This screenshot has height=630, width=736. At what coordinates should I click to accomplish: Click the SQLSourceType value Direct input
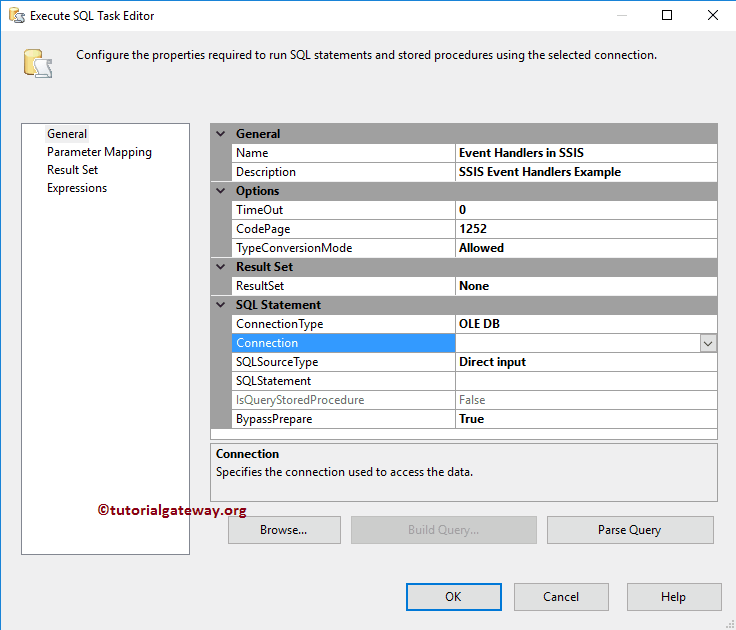586,362
